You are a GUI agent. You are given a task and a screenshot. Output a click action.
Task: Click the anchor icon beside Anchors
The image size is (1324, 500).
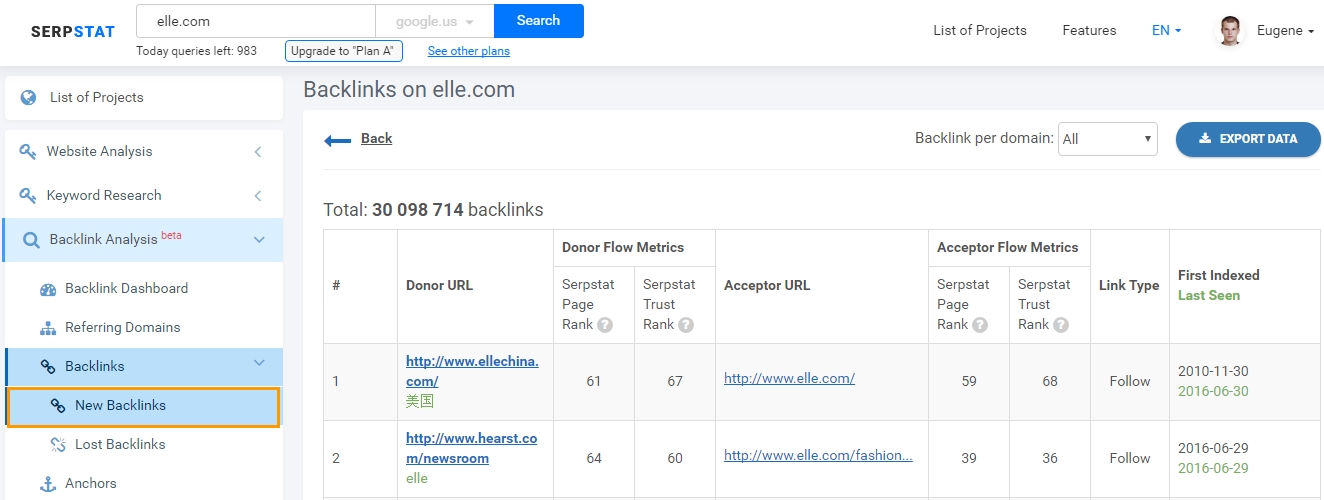click(48, 484)
